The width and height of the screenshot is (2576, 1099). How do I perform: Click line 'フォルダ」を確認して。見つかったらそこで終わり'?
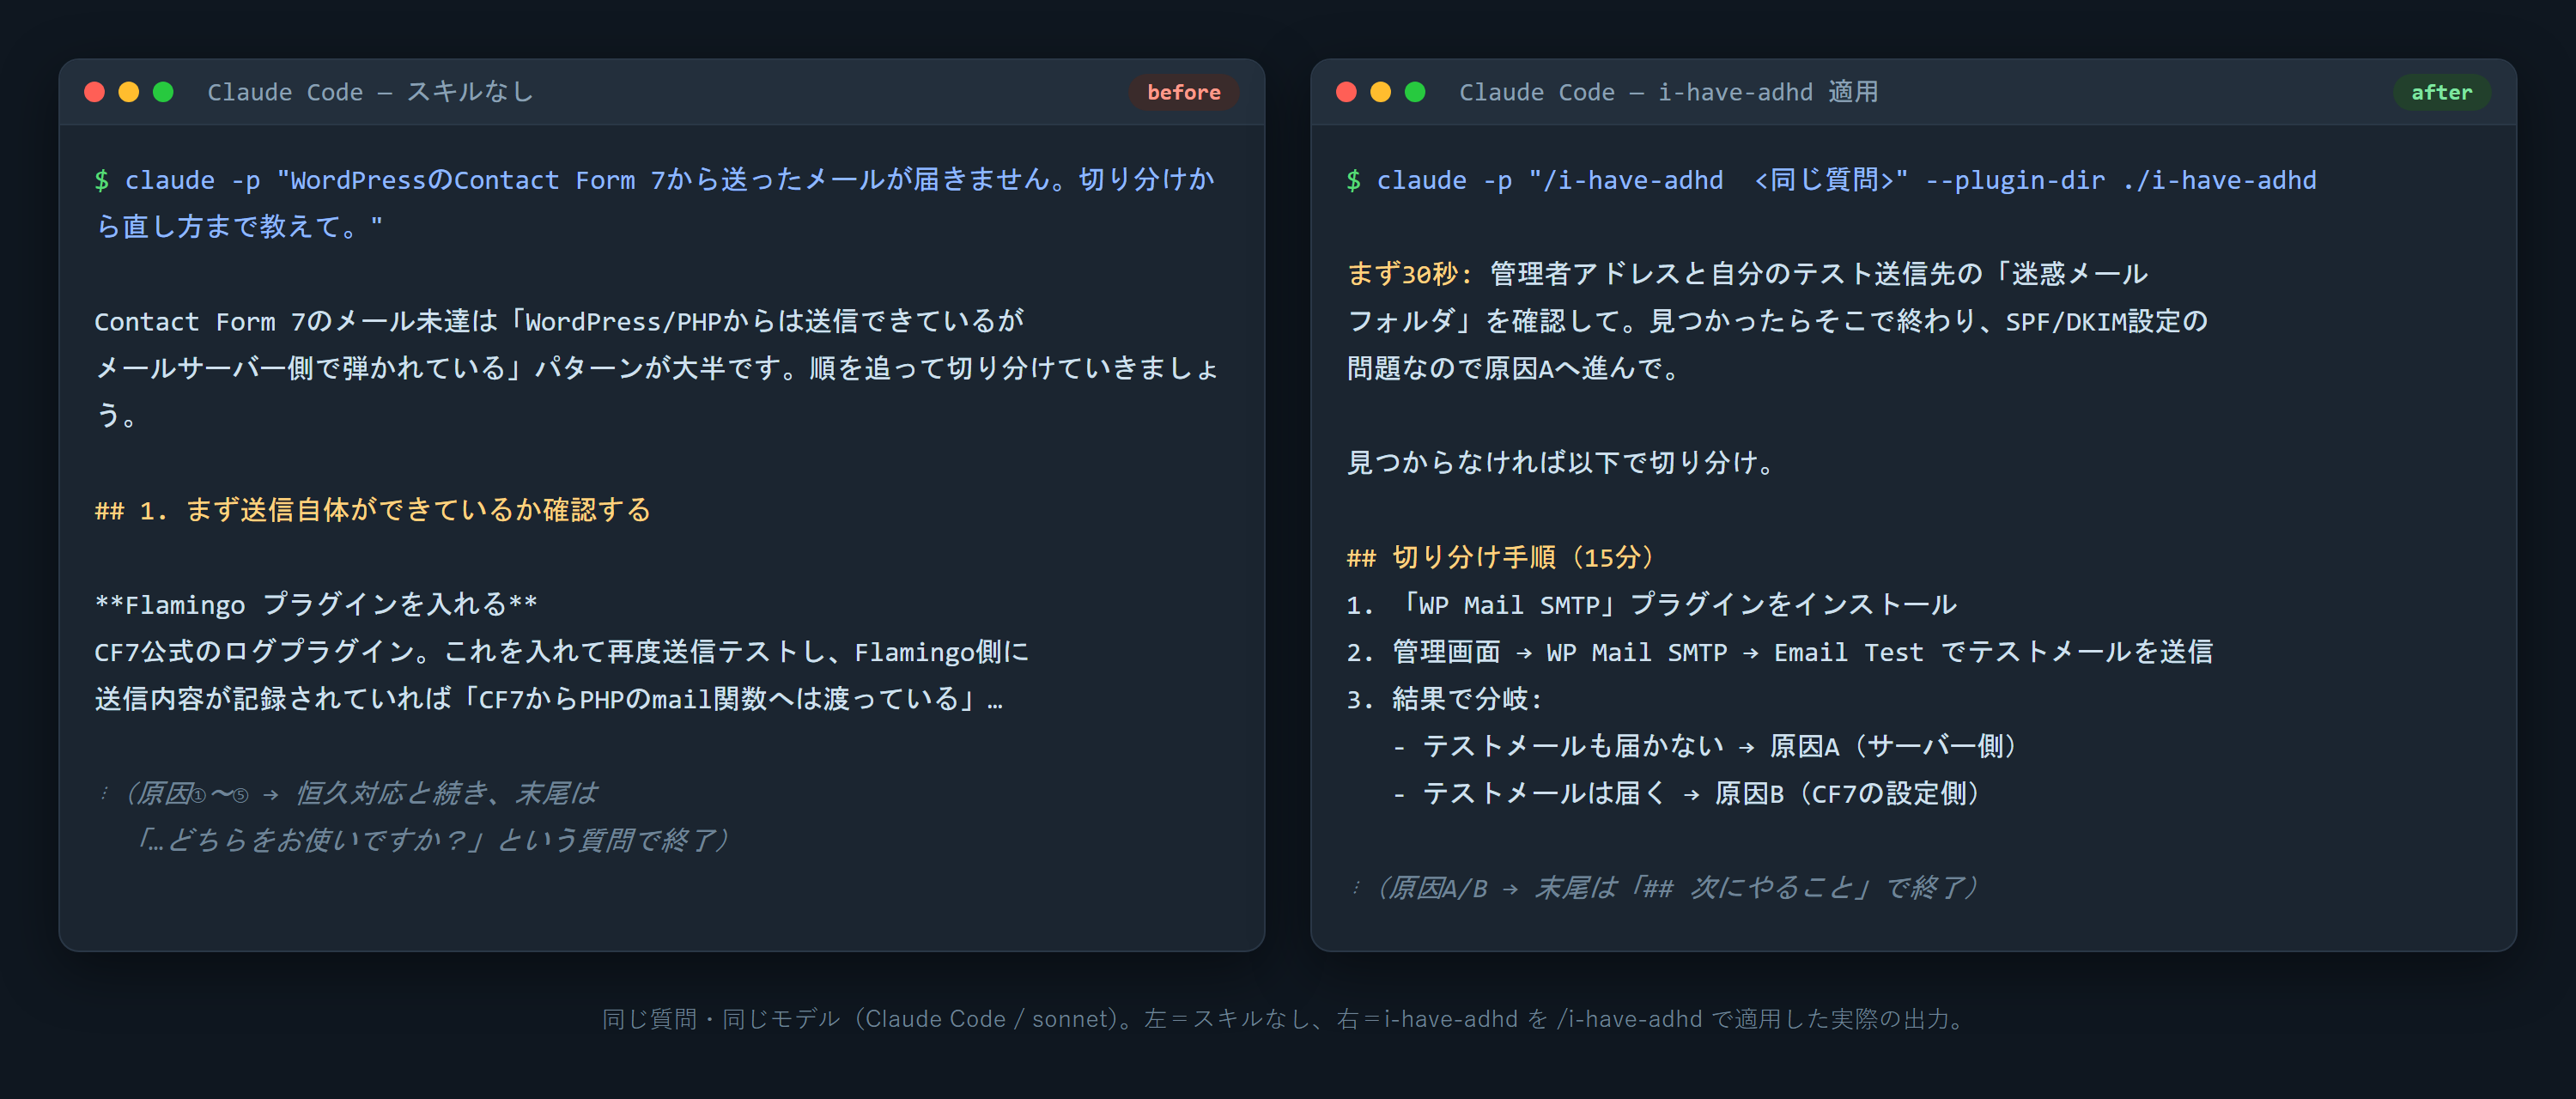point(1777,321)
